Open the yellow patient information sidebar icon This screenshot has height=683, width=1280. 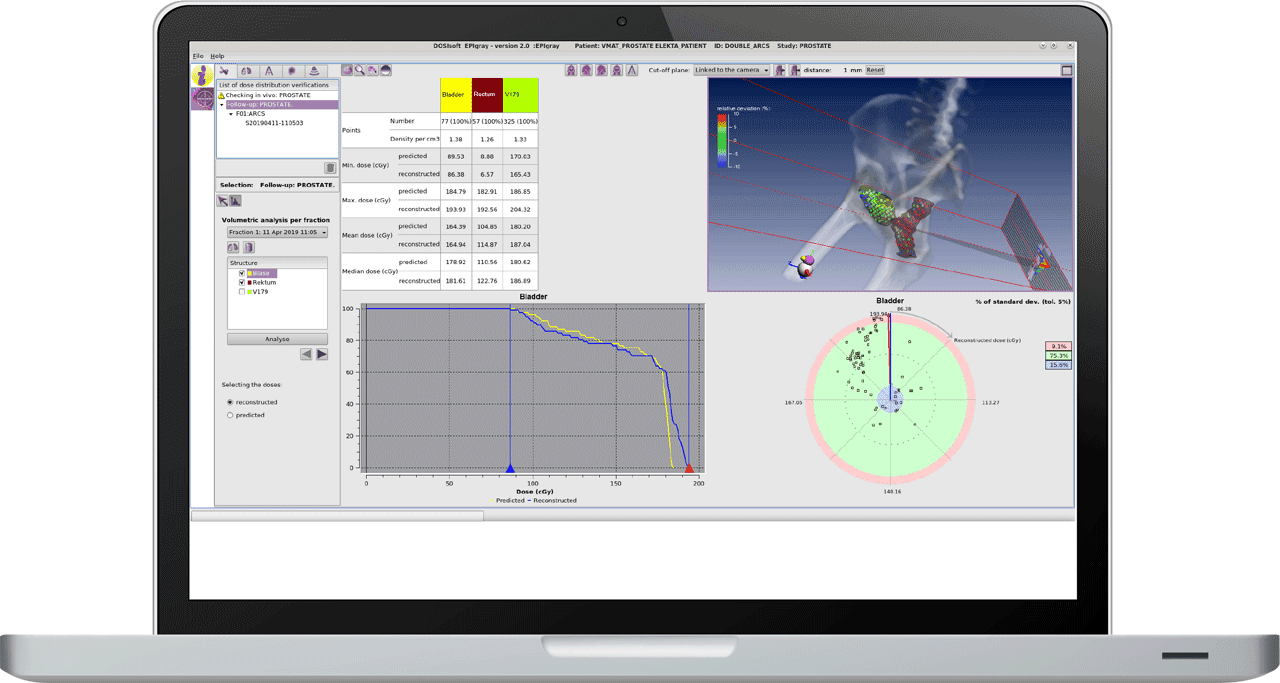pos(203,75)
